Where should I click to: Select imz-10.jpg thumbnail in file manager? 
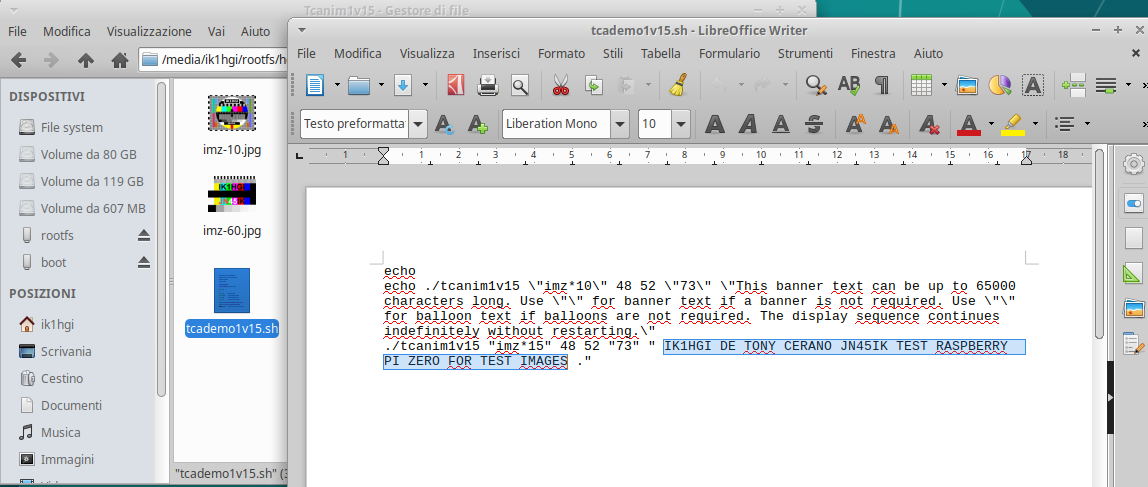click(231, 112)
